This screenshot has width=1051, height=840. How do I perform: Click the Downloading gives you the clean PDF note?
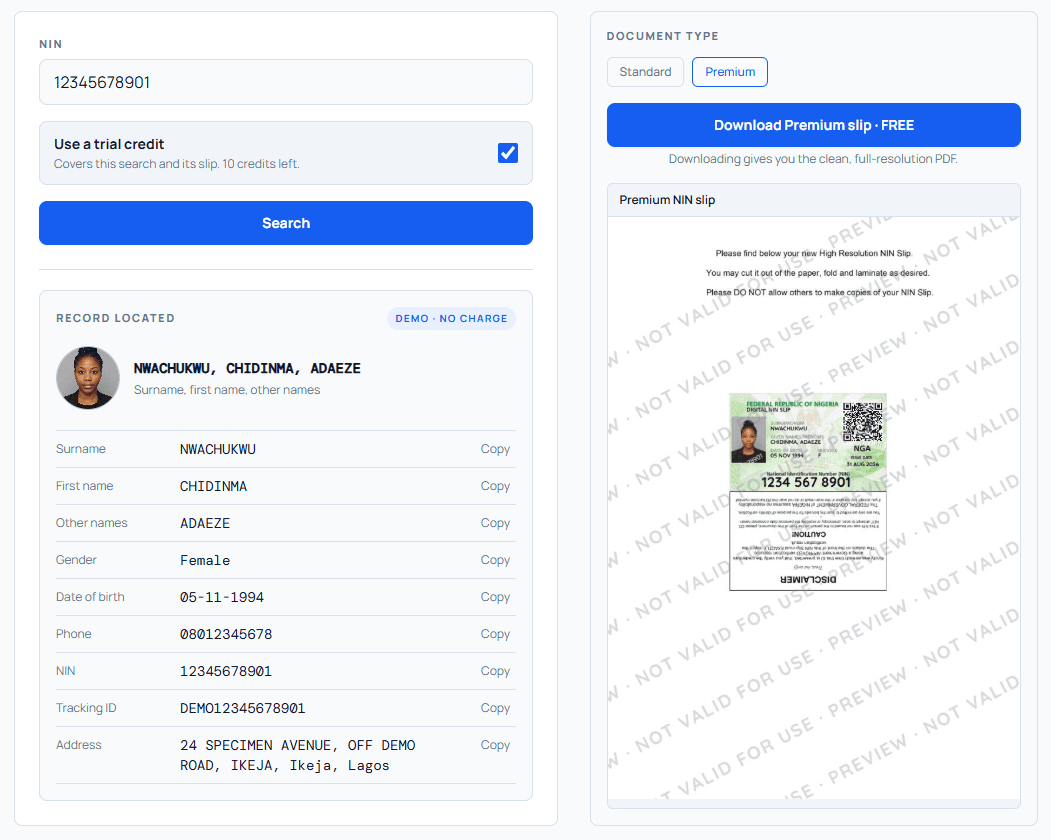point(813,159)
